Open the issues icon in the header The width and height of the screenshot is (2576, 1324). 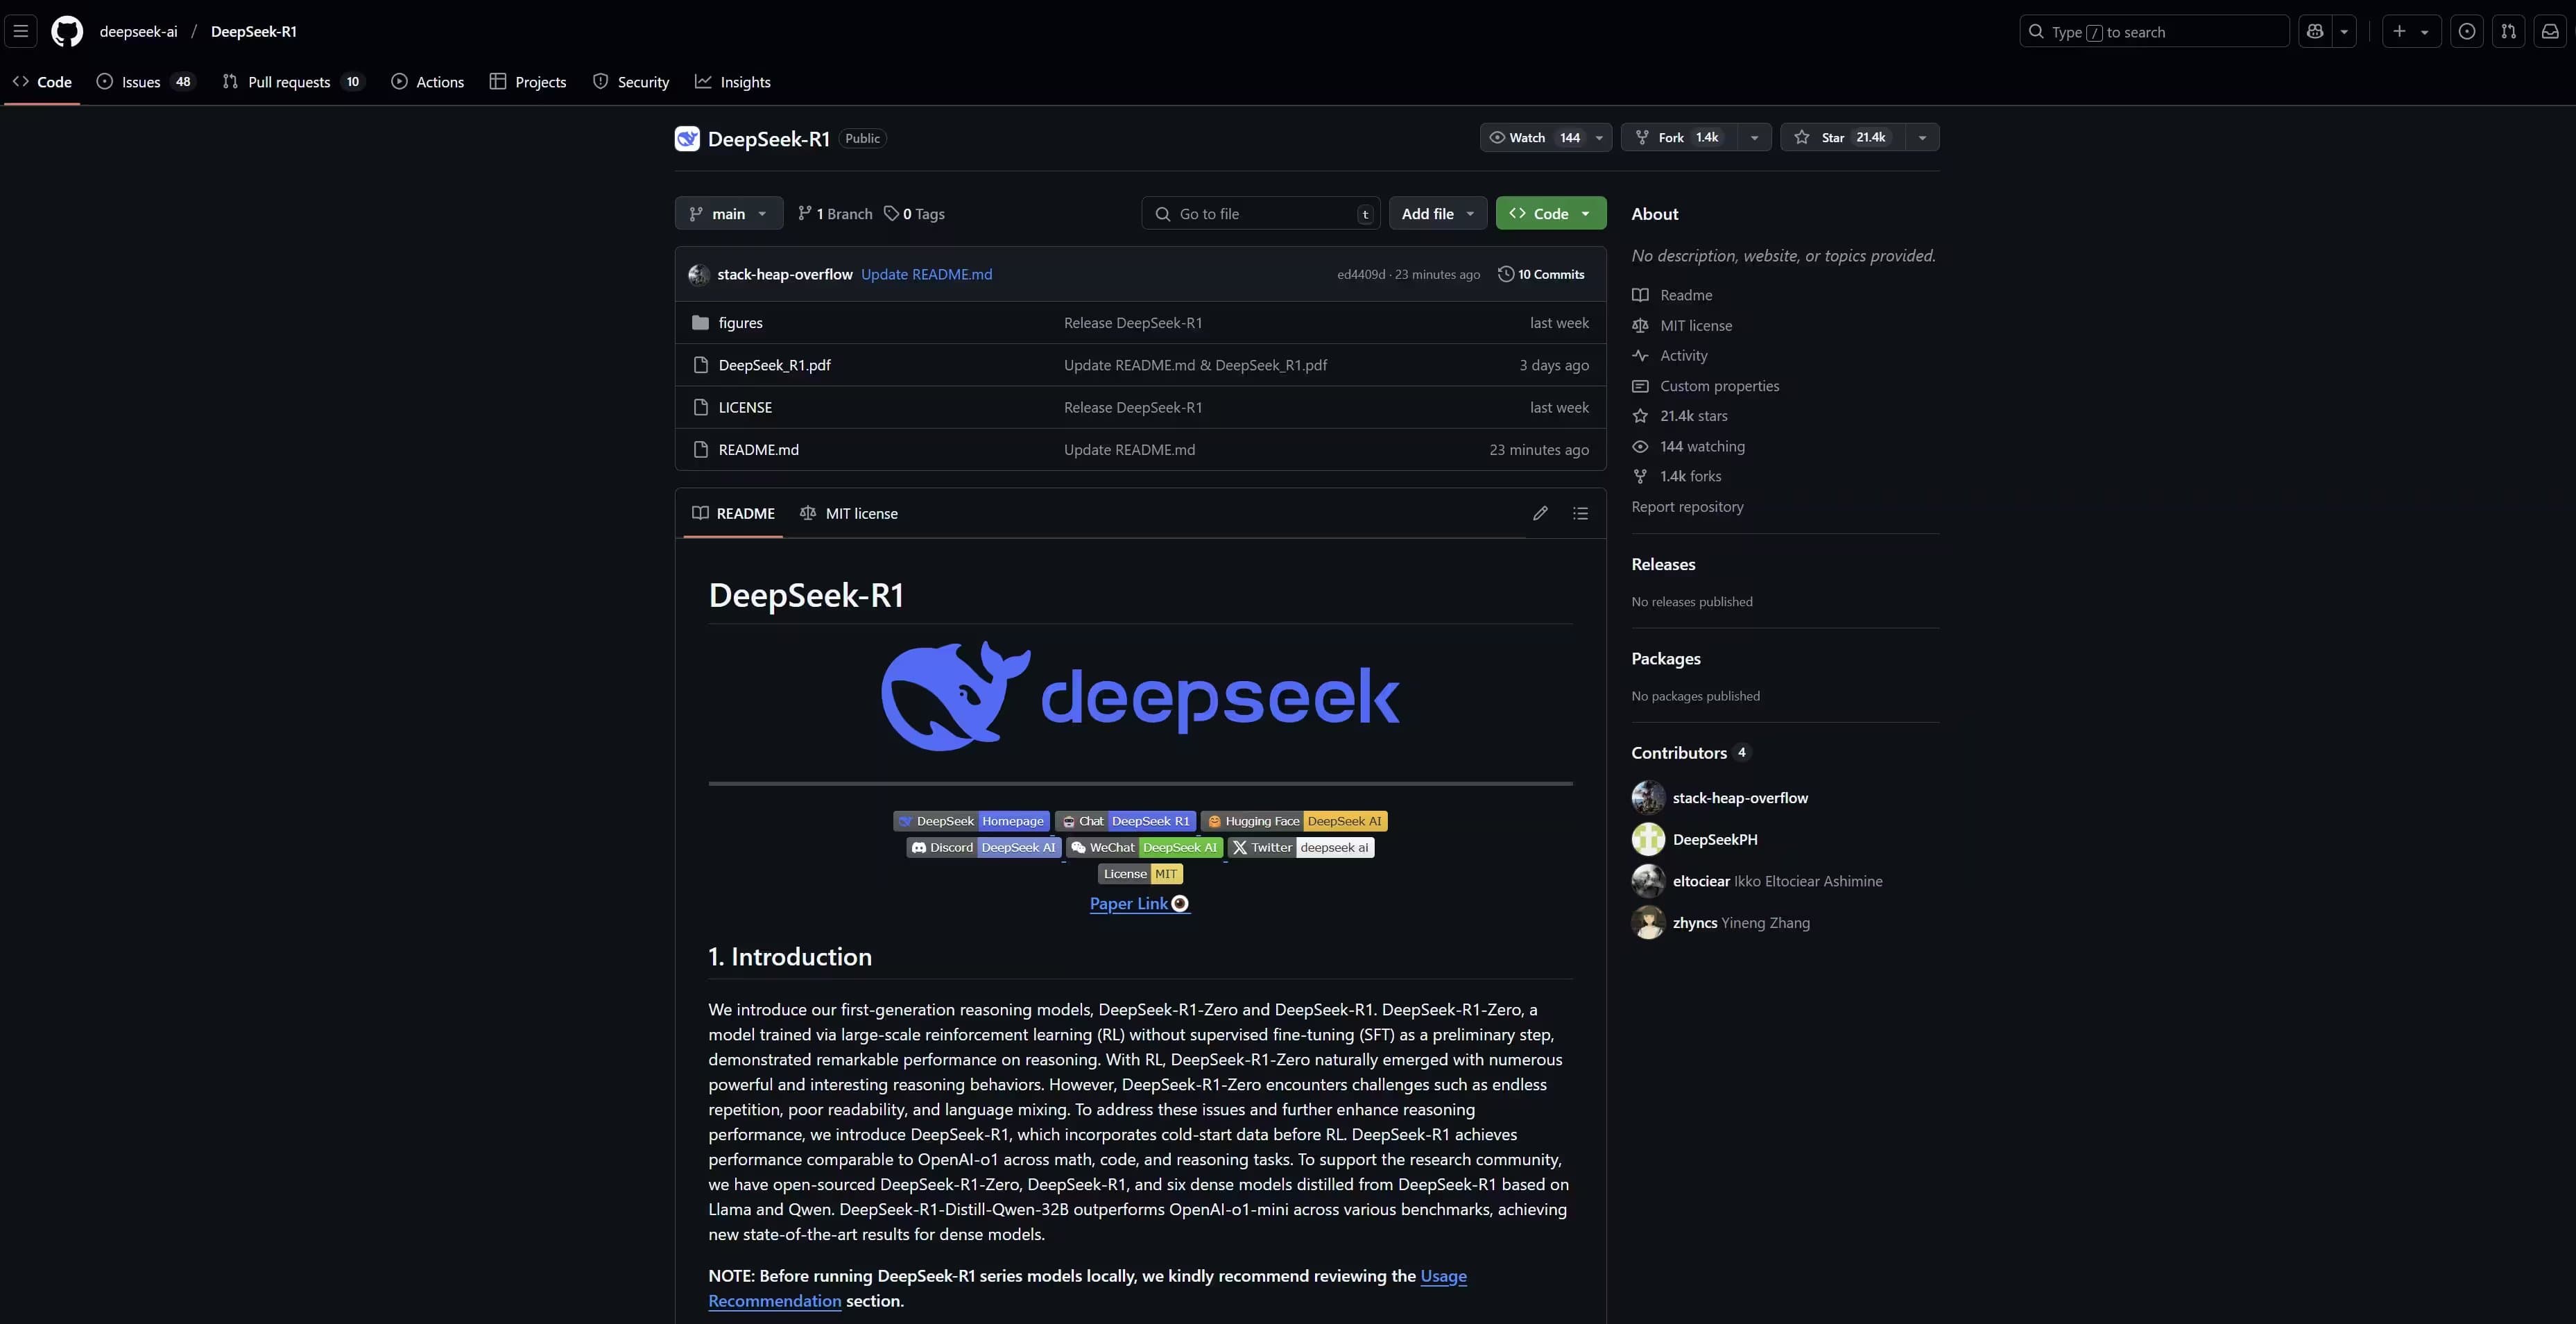(2467, 31)
